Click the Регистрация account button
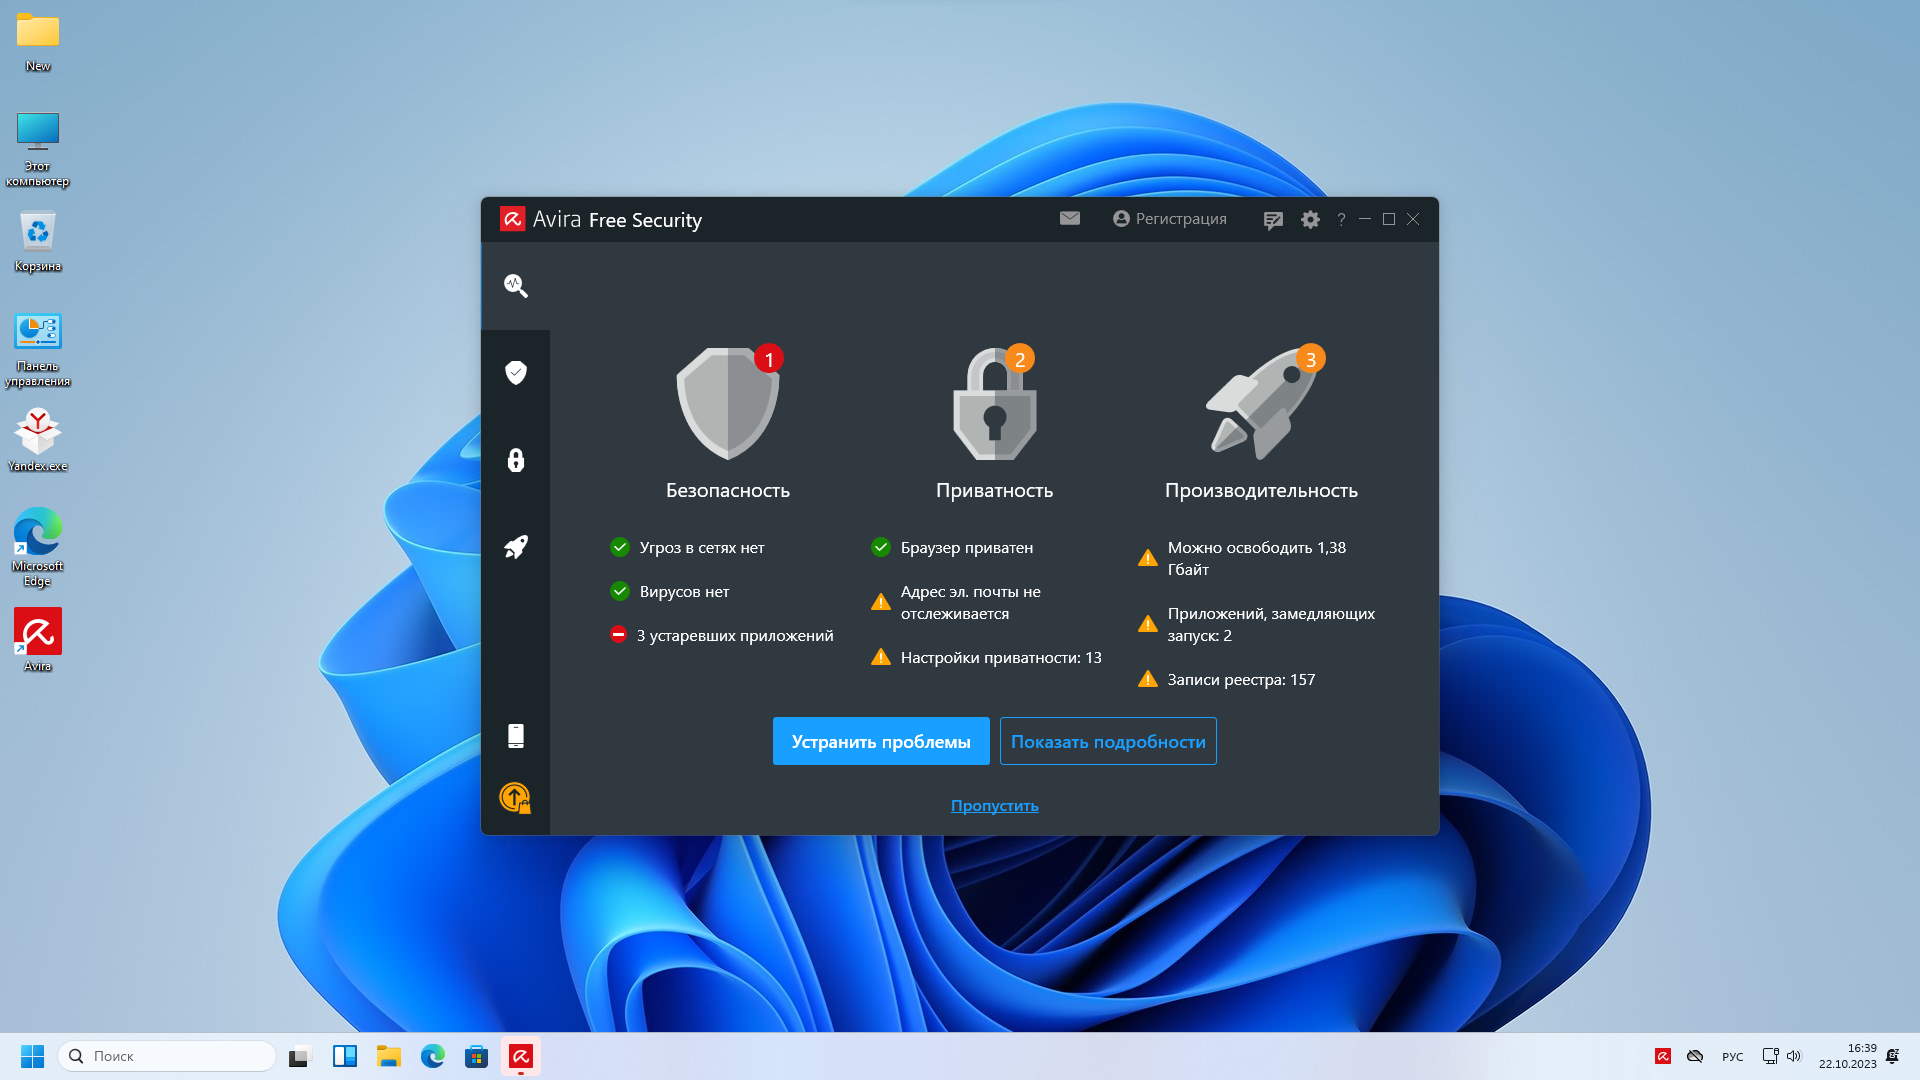Screen dimensions: 1920x1080 (1169, 219)
